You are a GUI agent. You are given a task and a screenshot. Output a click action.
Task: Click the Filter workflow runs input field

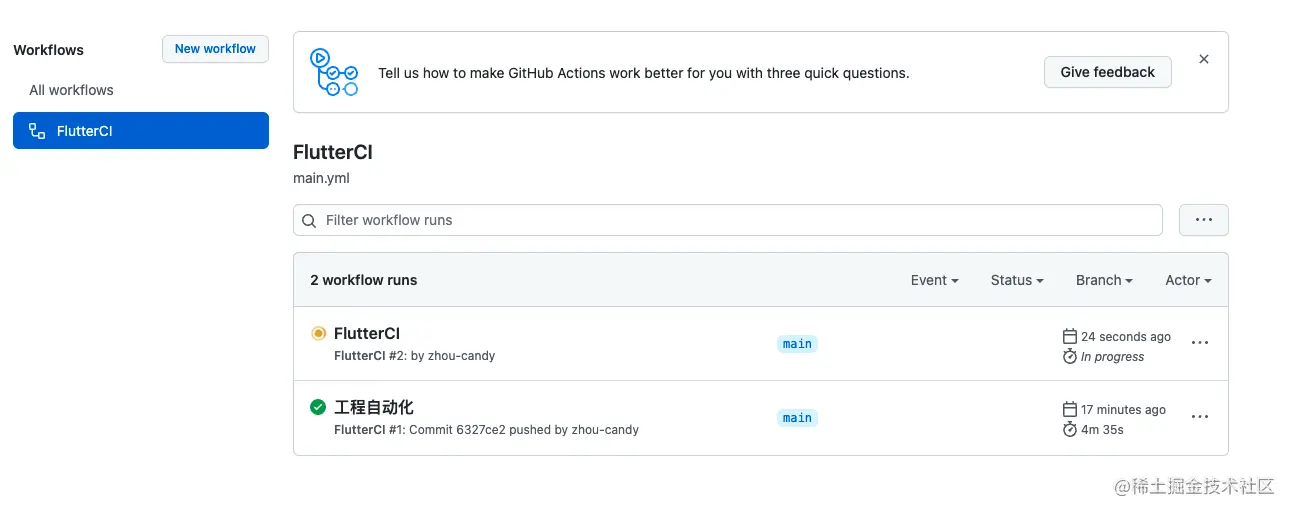[728, 220]
